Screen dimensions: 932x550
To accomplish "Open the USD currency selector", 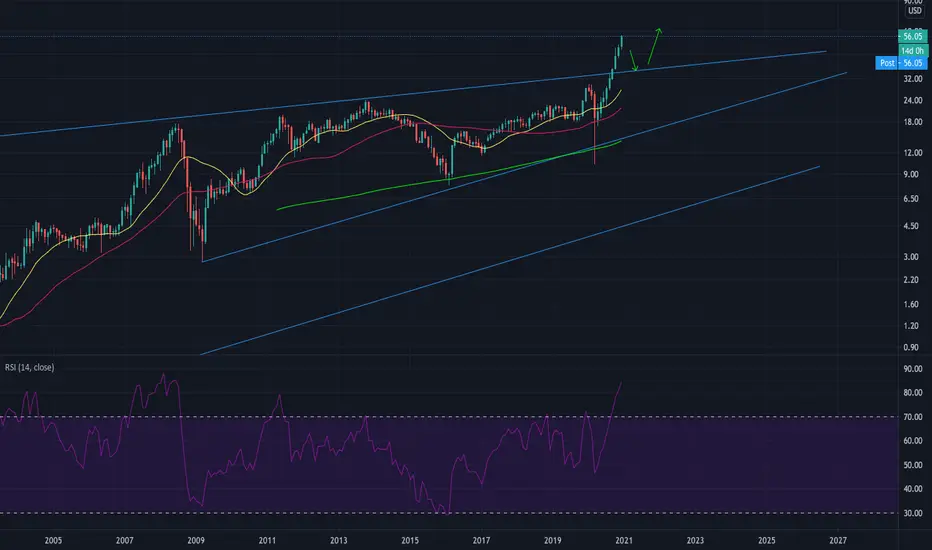I will (914, 11).
